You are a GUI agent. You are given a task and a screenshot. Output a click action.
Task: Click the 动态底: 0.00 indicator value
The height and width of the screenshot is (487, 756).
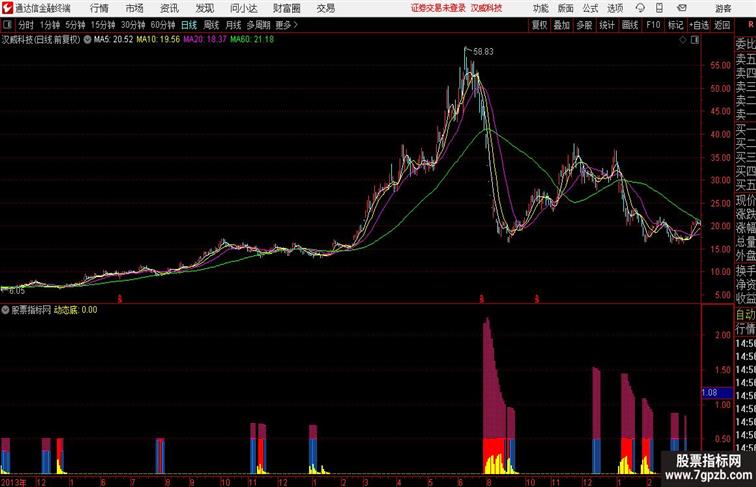(x=75, y=310)
